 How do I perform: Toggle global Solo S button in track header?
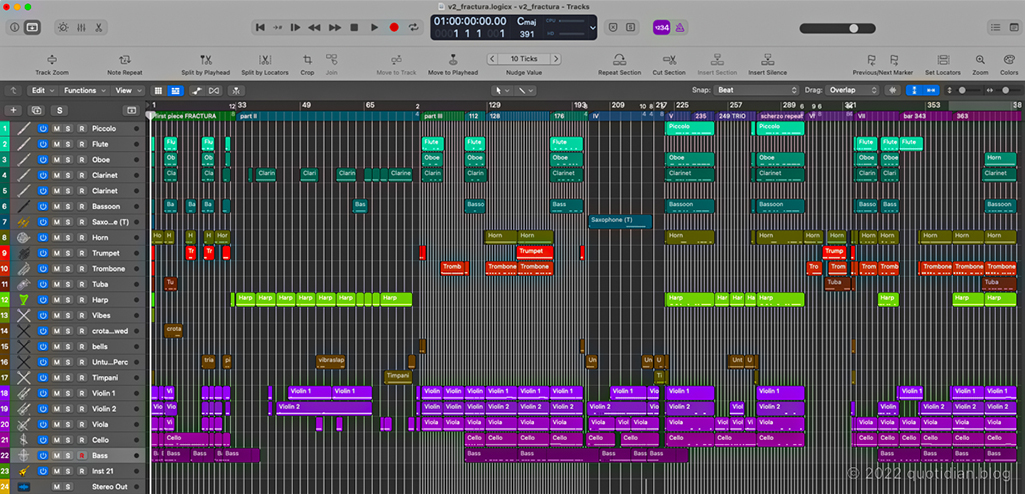pyautogui.click(x=60, y=110)
